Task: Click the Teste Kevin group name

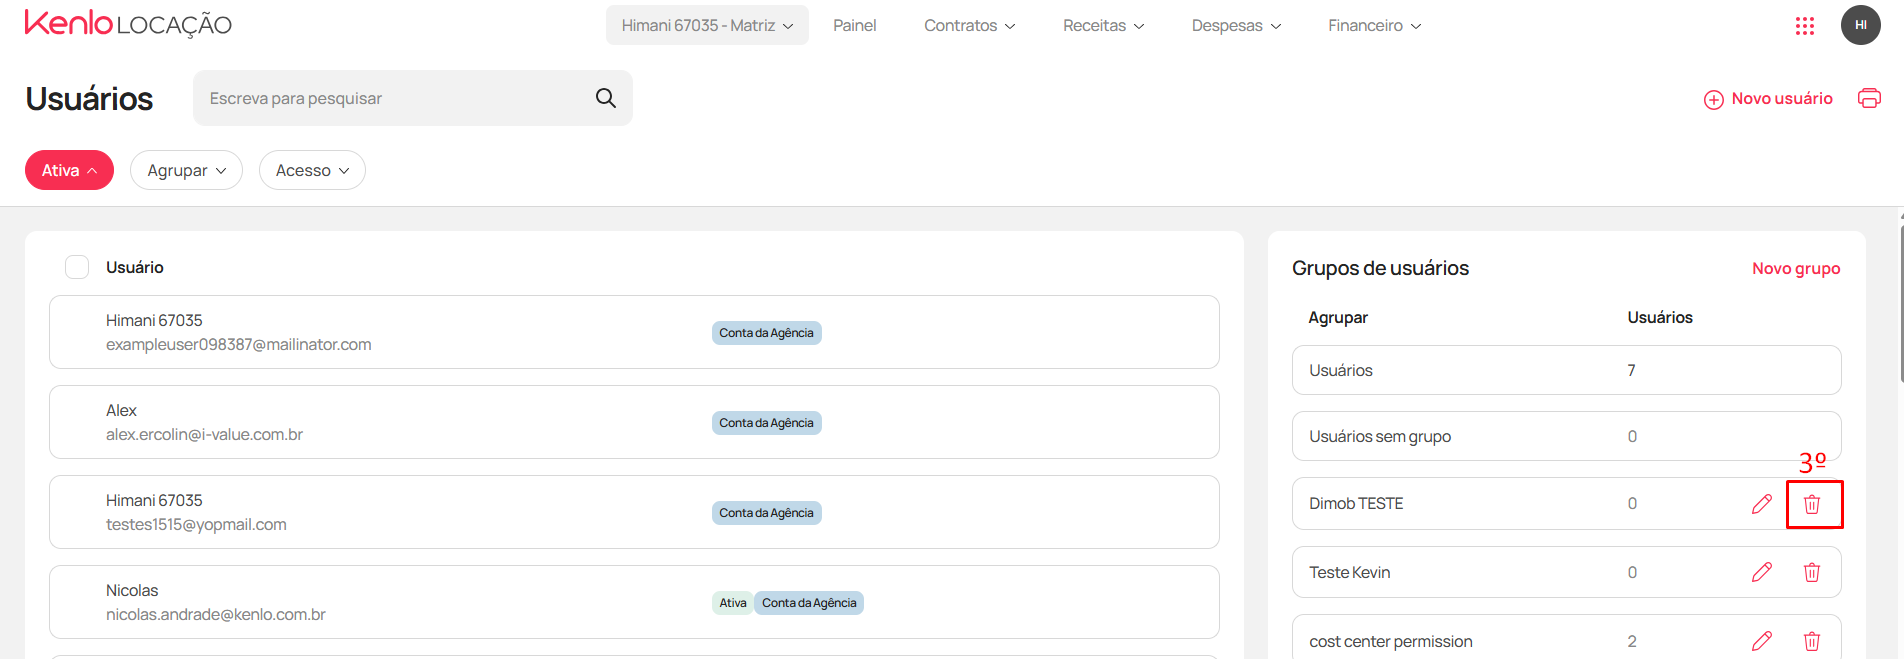Action: tap(1349, 572)
